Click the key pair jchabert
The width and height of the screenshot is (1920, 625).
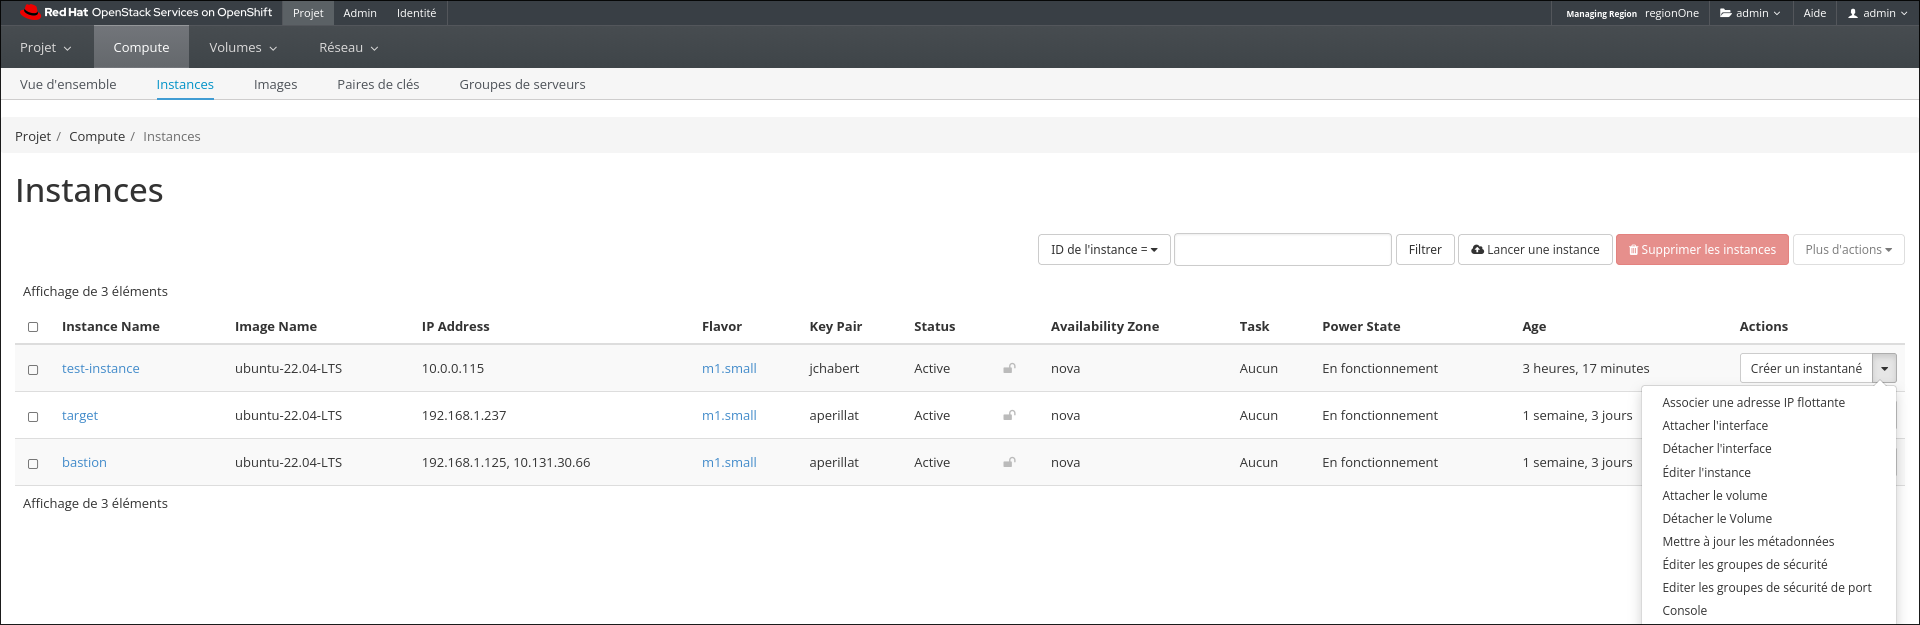pos(834,368)
